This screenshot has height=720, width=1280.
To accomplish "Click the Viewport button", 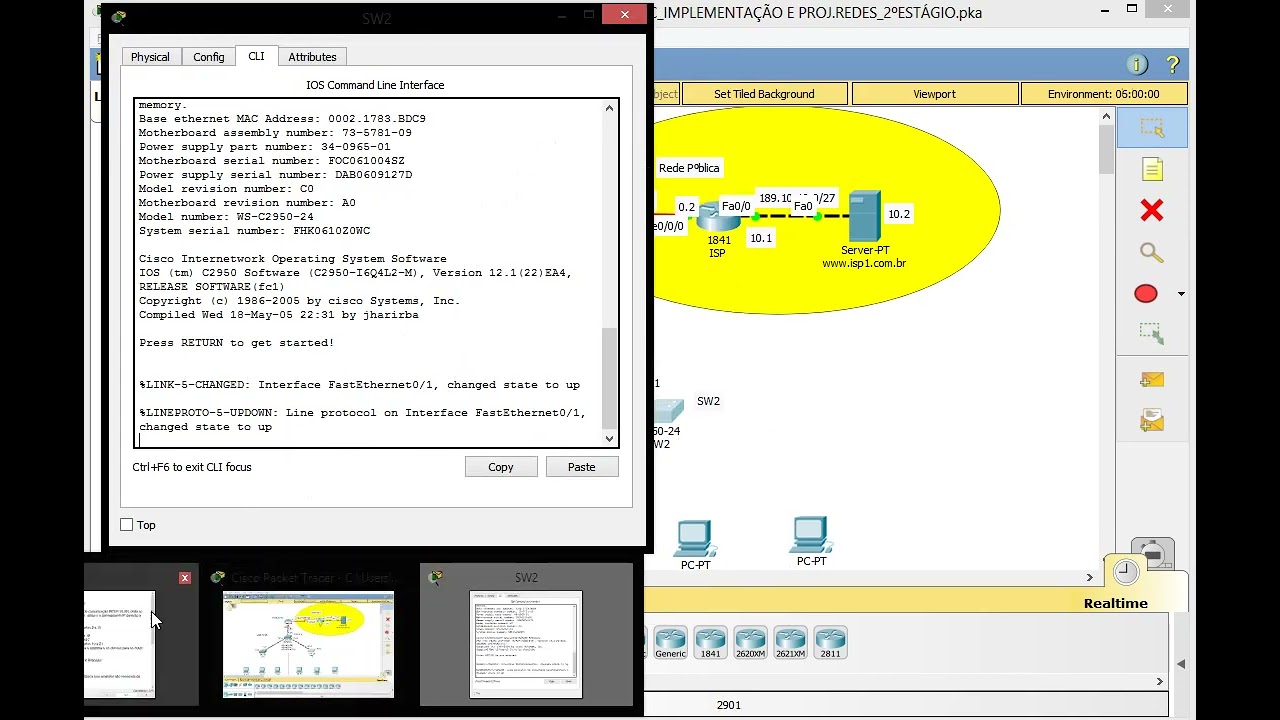I will pyautogui.click(x=934, y=94).
